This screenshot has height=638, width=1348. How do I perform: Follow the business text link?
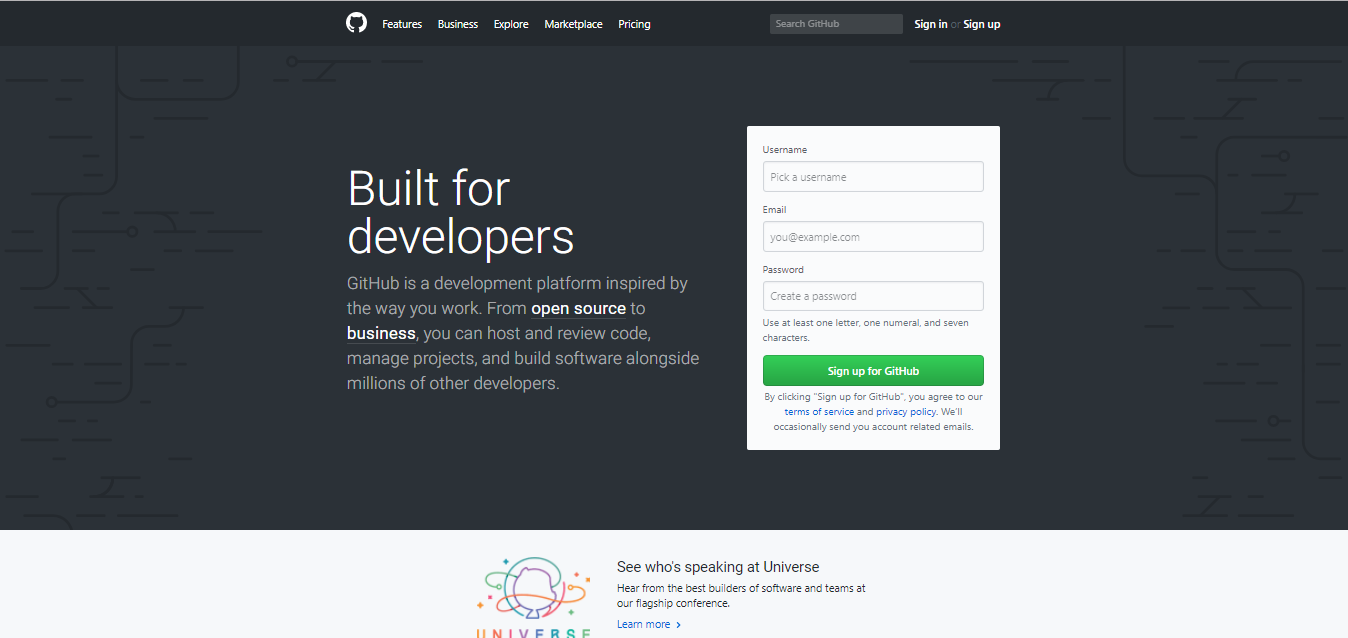point(381,333)
